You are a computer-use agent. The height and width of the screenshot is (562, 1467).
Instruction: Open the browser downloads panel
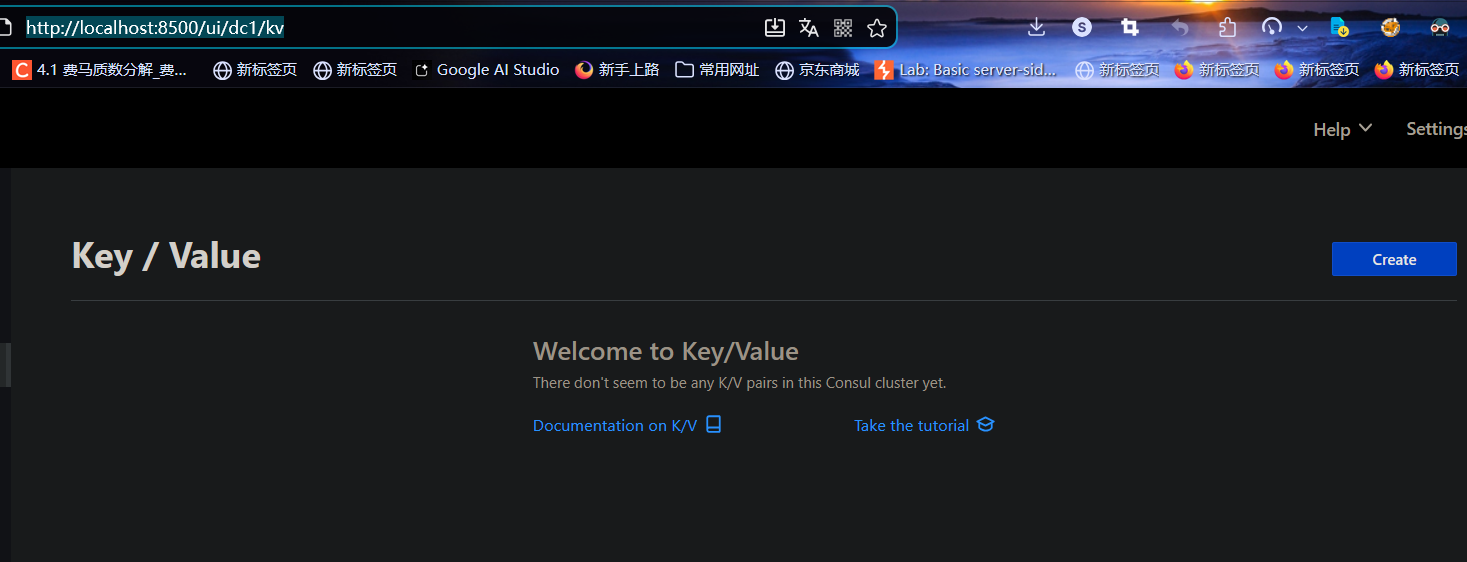pyautogui.click(x=1036, y=28)
